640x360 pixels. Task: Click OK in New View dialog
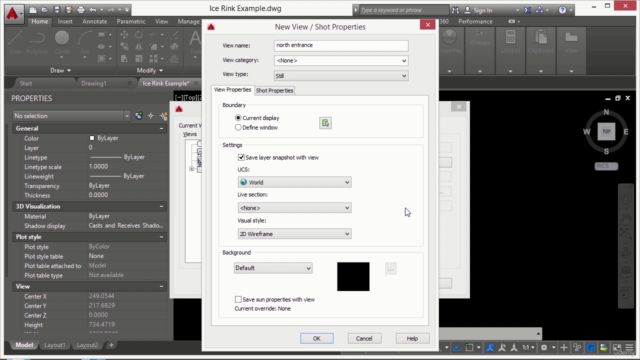point(317,338)
